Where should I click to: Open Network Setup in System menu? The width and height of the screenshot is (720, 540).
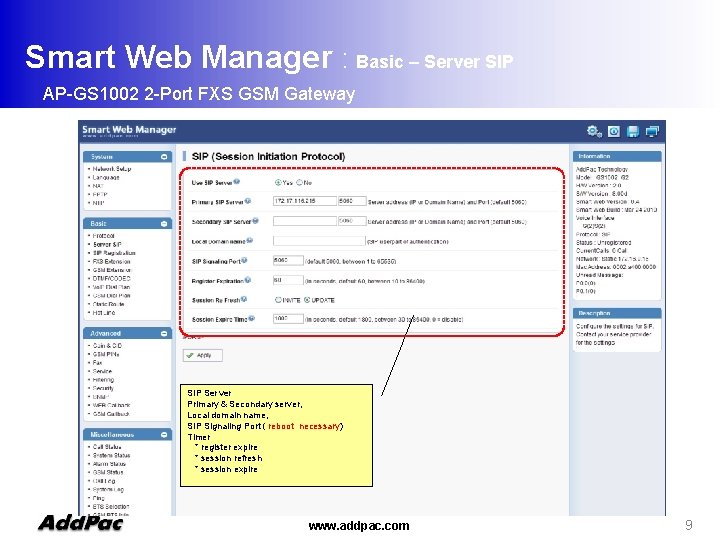[112, 169]
